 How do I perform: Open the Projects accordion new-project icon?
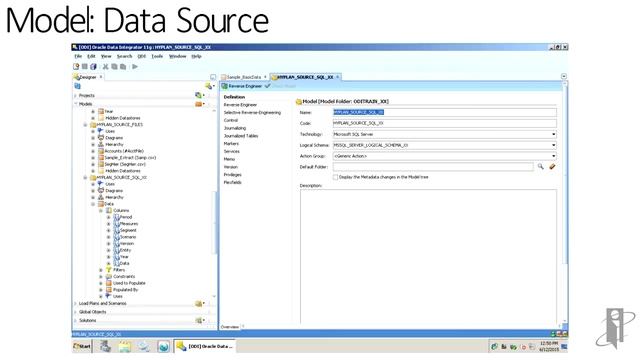click(199, 95)
